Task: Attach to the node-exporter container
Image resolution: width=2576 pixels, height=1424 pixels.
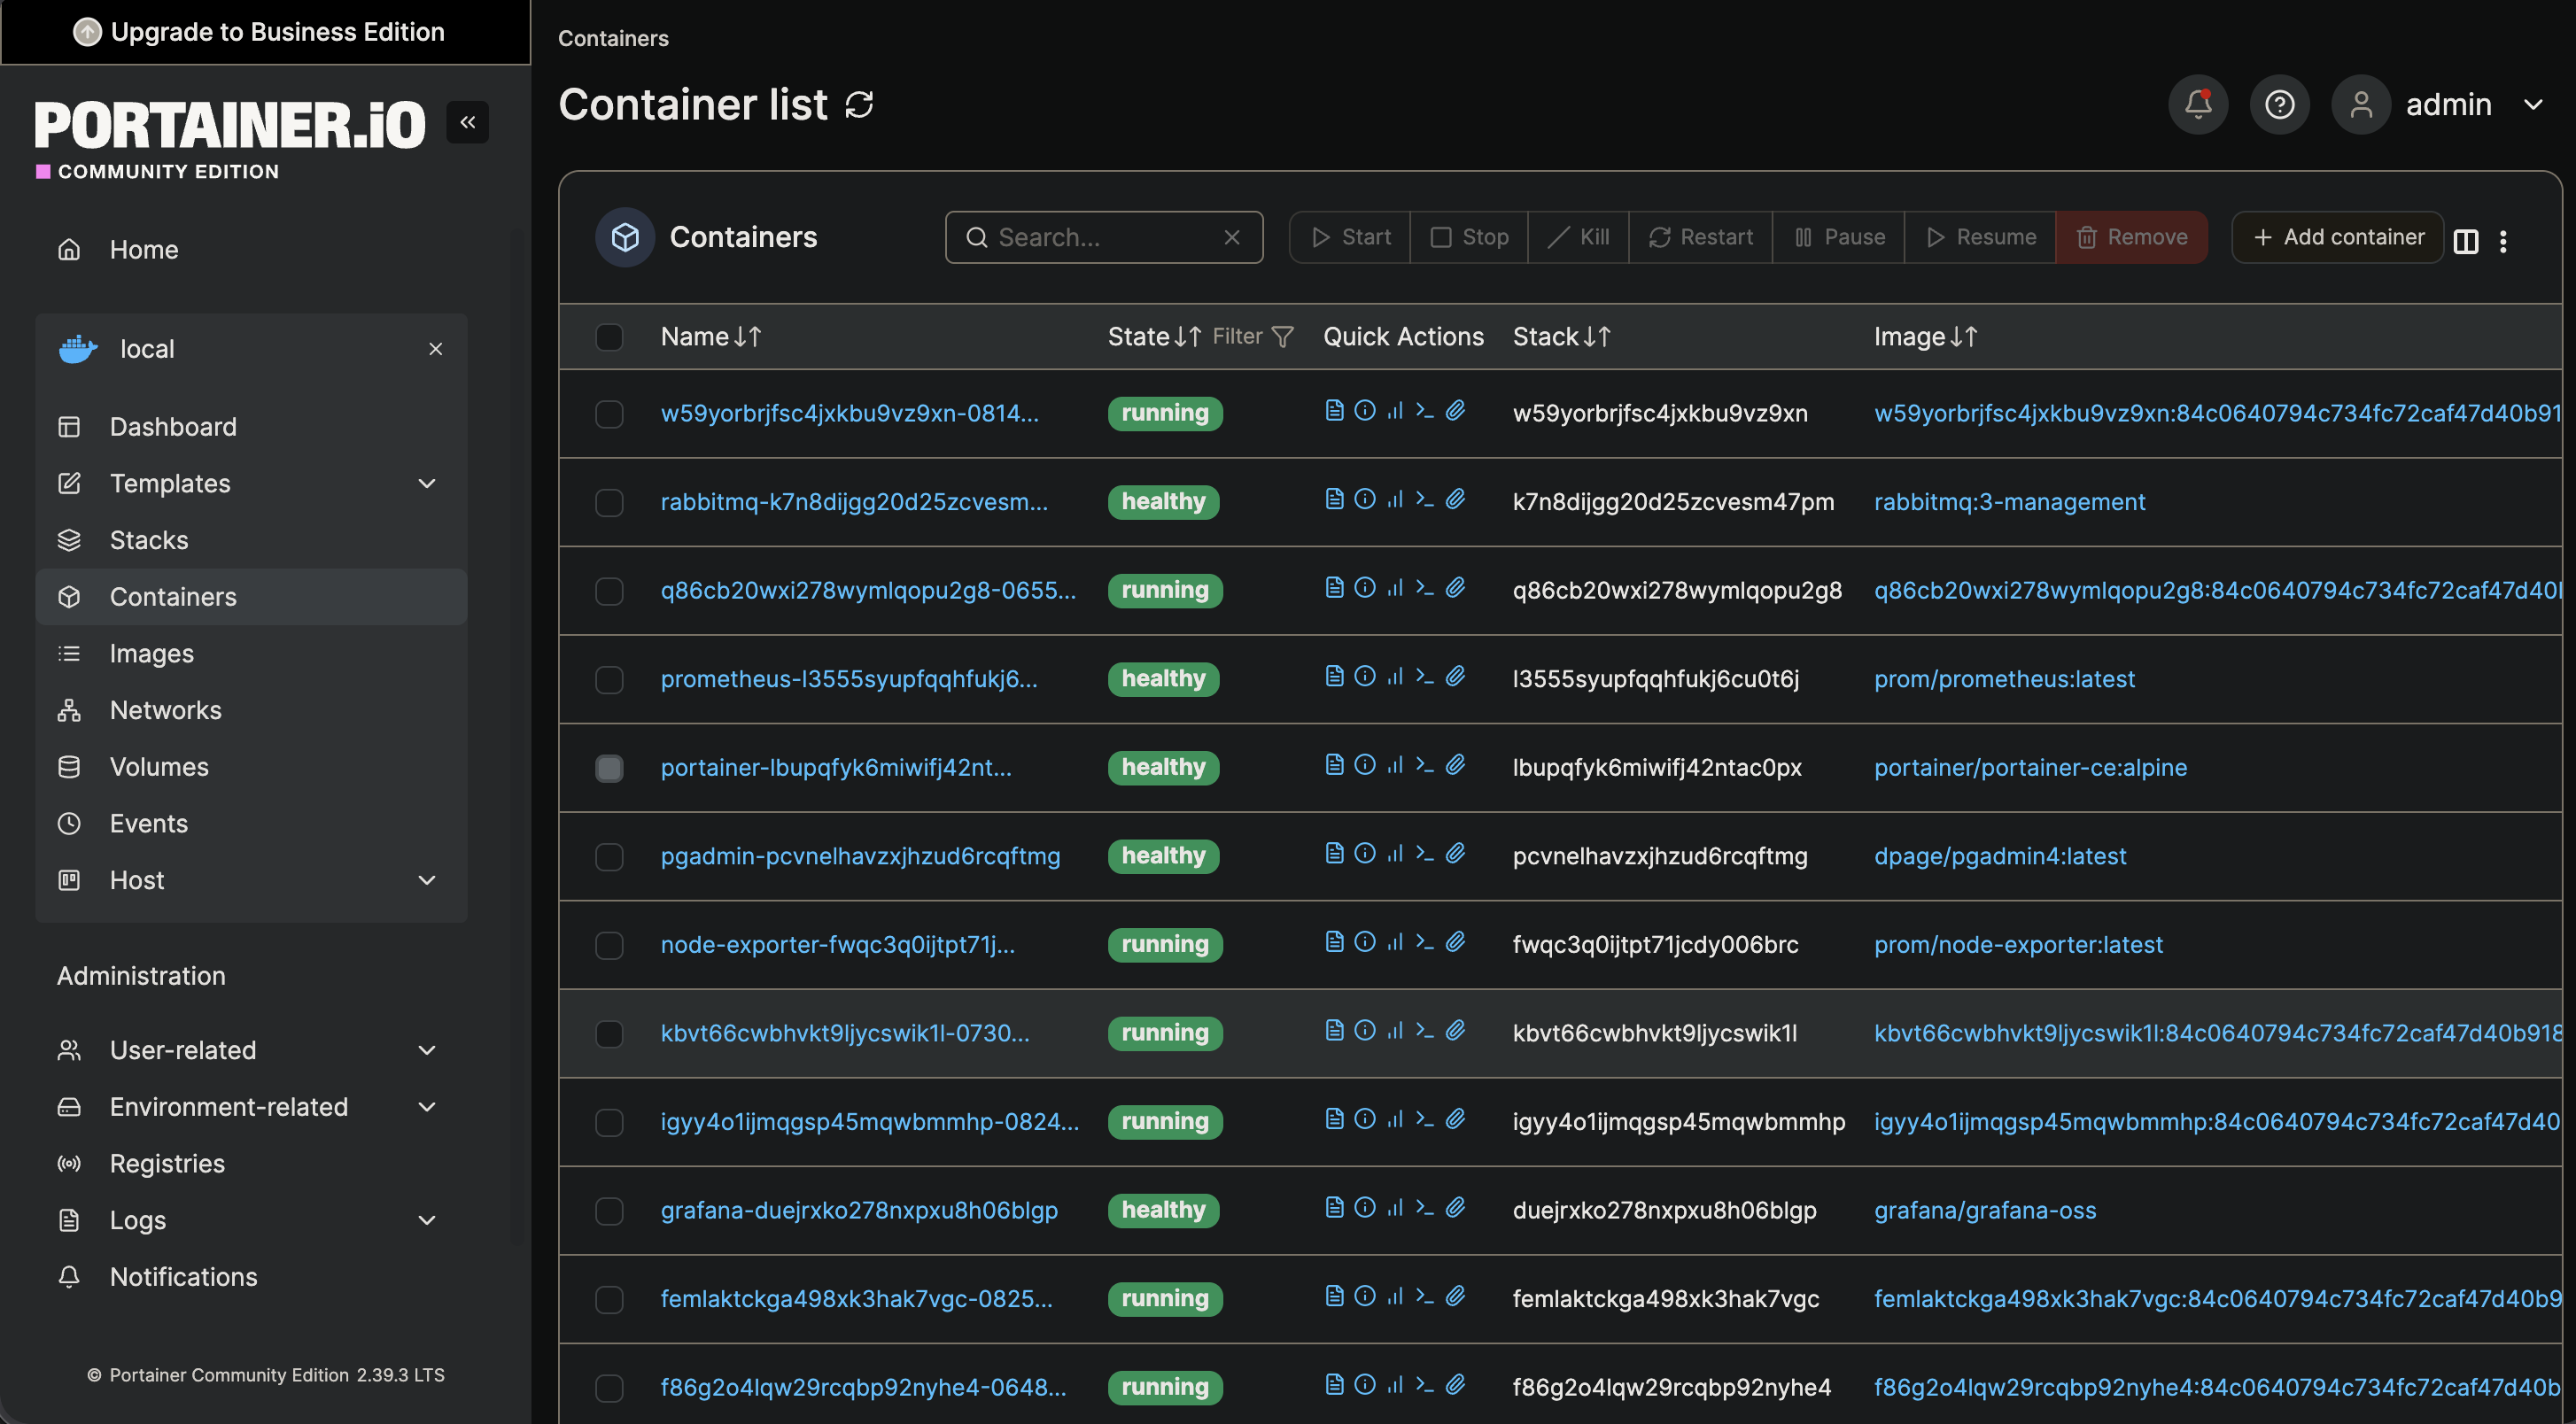Action: 1455,941
